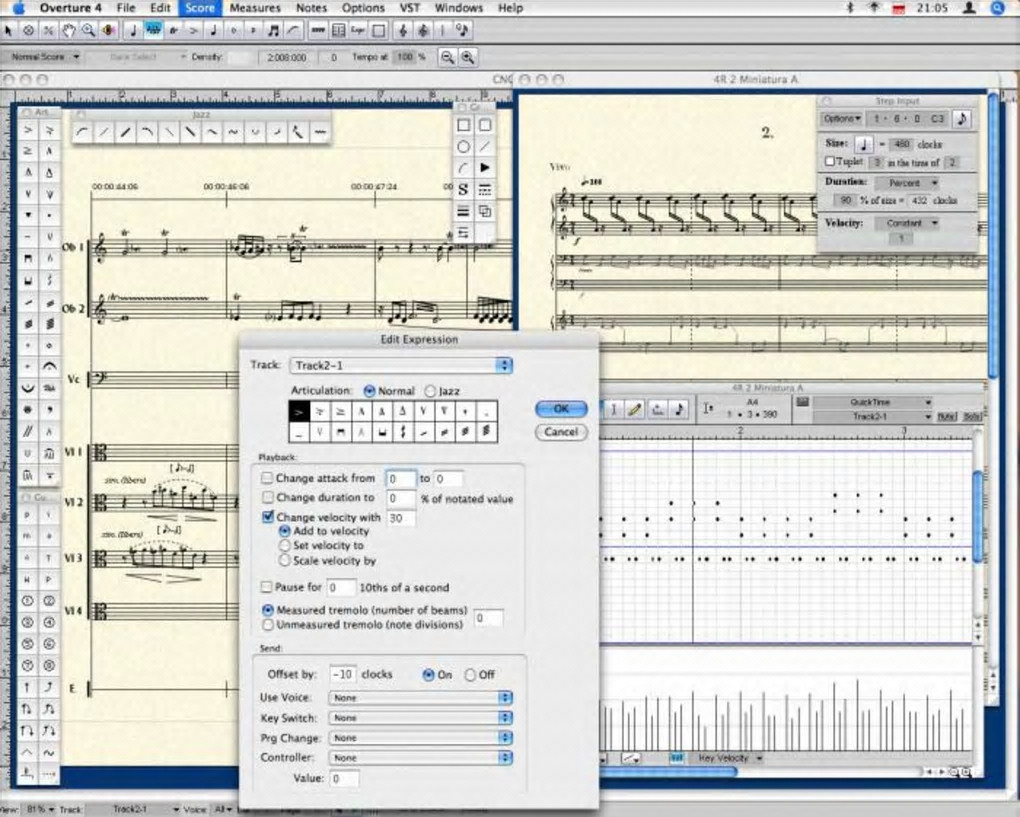Uncheck Change velocity with checkbox
1020x817 pixels.
(268, 517)
